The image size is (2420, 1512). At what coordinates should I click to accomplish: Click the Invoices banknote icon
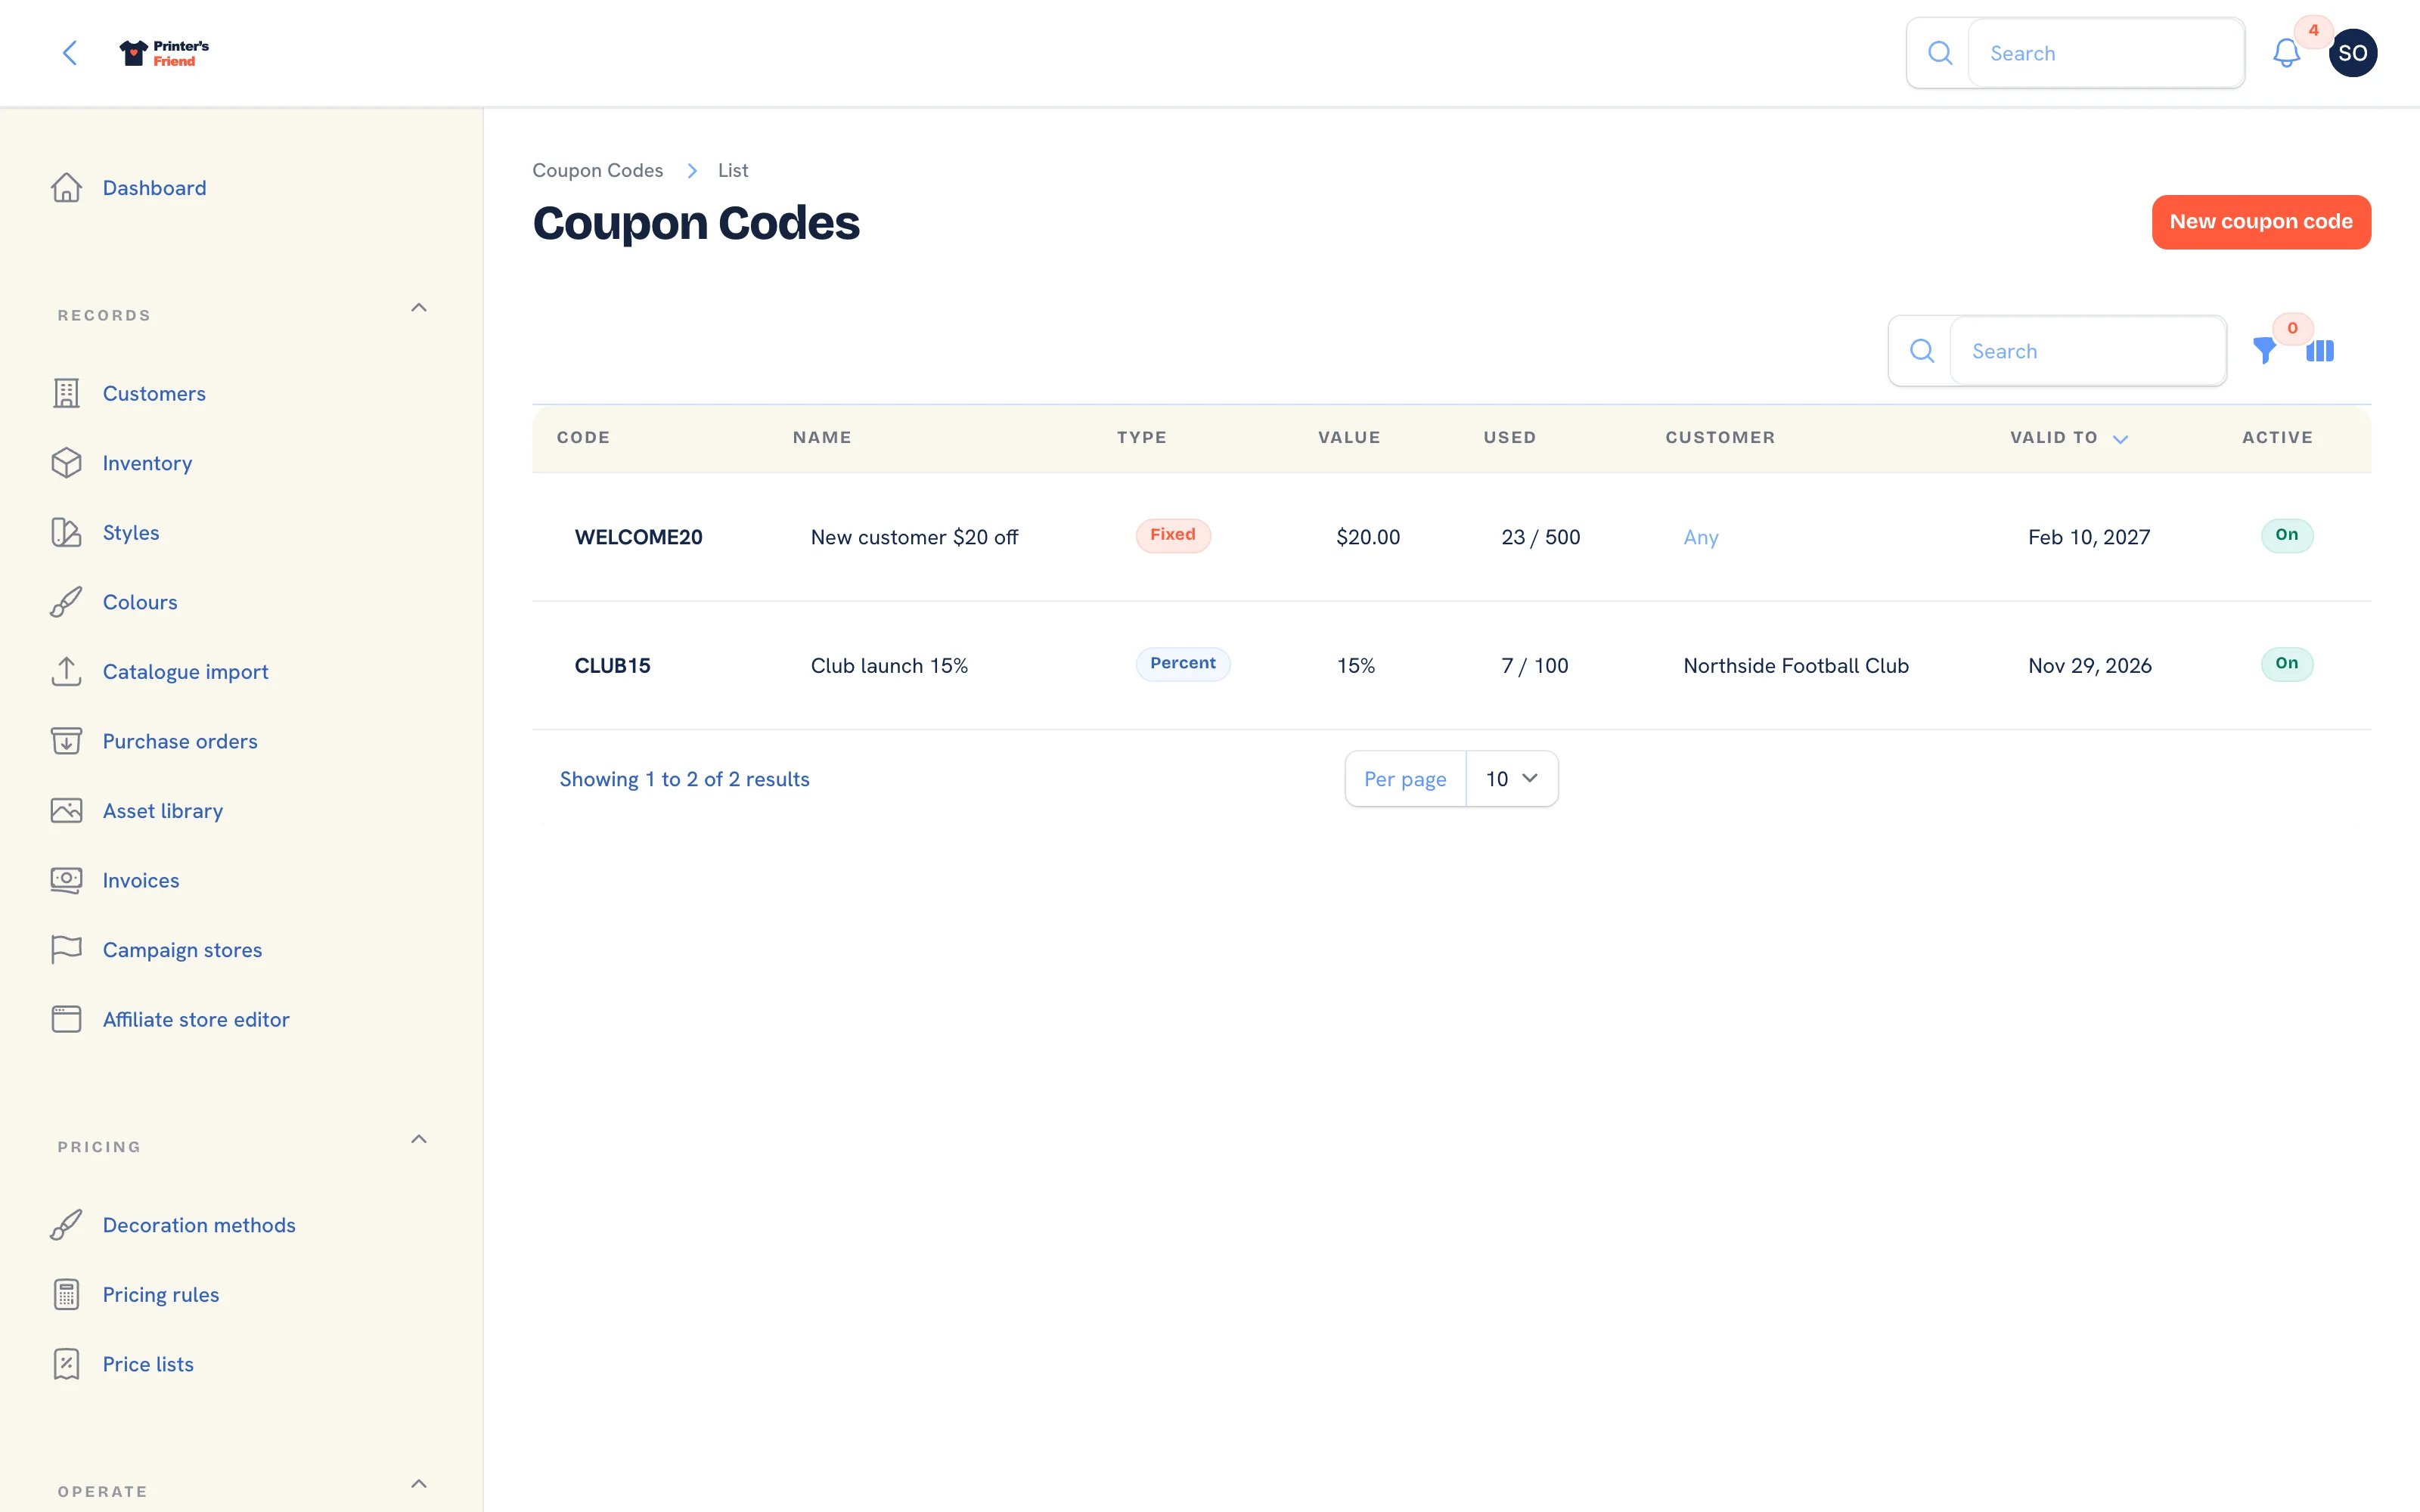[66, 880]
